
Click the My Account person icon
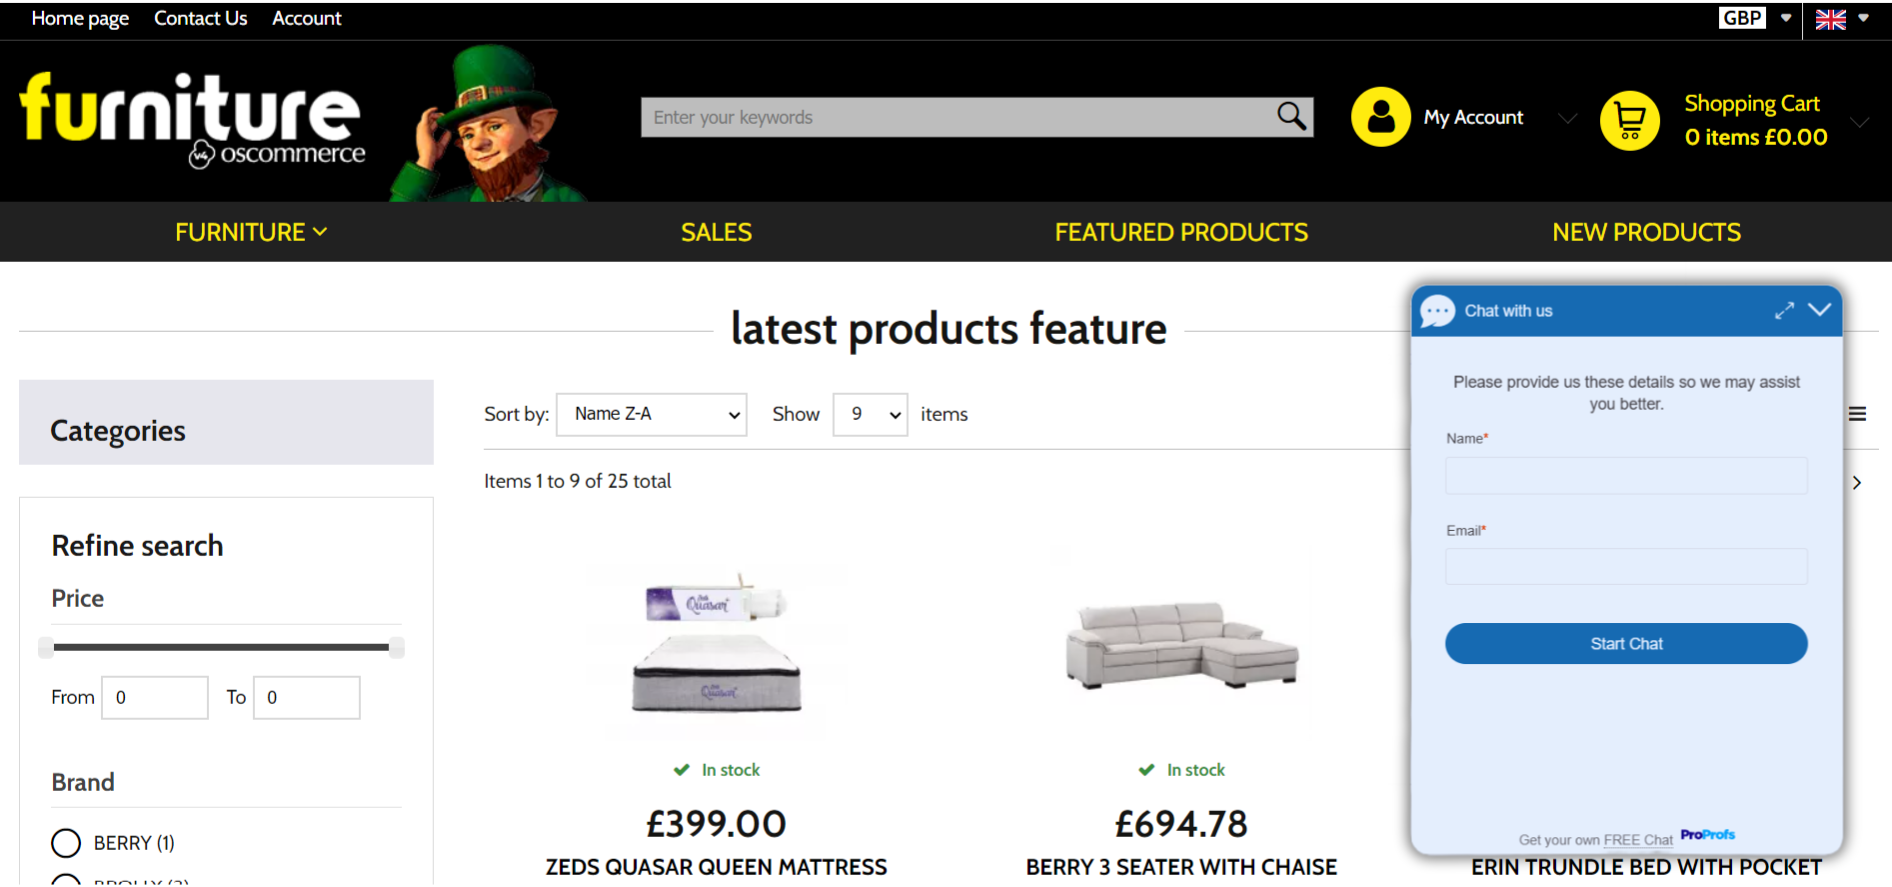[1380, 117]
